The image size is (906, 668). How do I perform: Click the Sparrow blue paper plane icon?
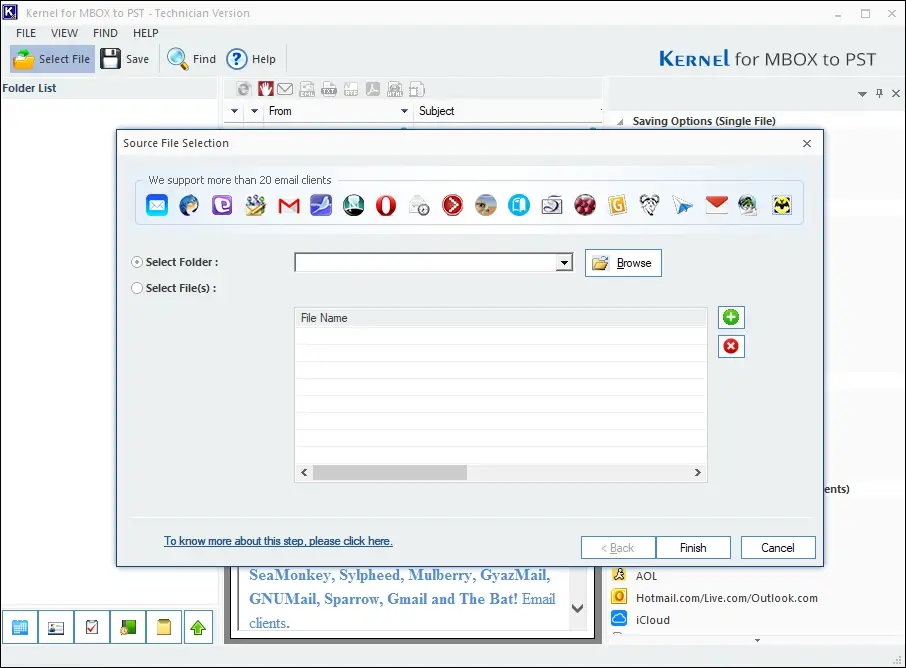682,205
